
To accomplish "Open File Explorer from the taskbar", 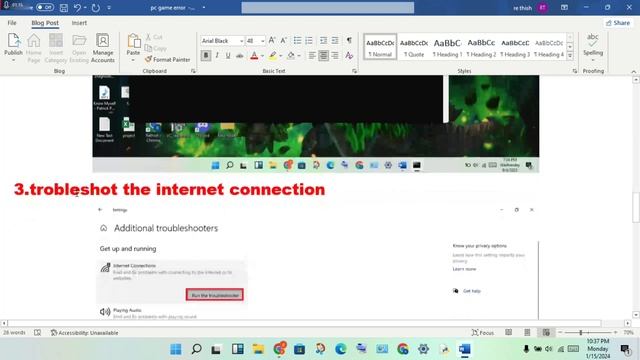I will pyautogui.click(x=258, y=349).
